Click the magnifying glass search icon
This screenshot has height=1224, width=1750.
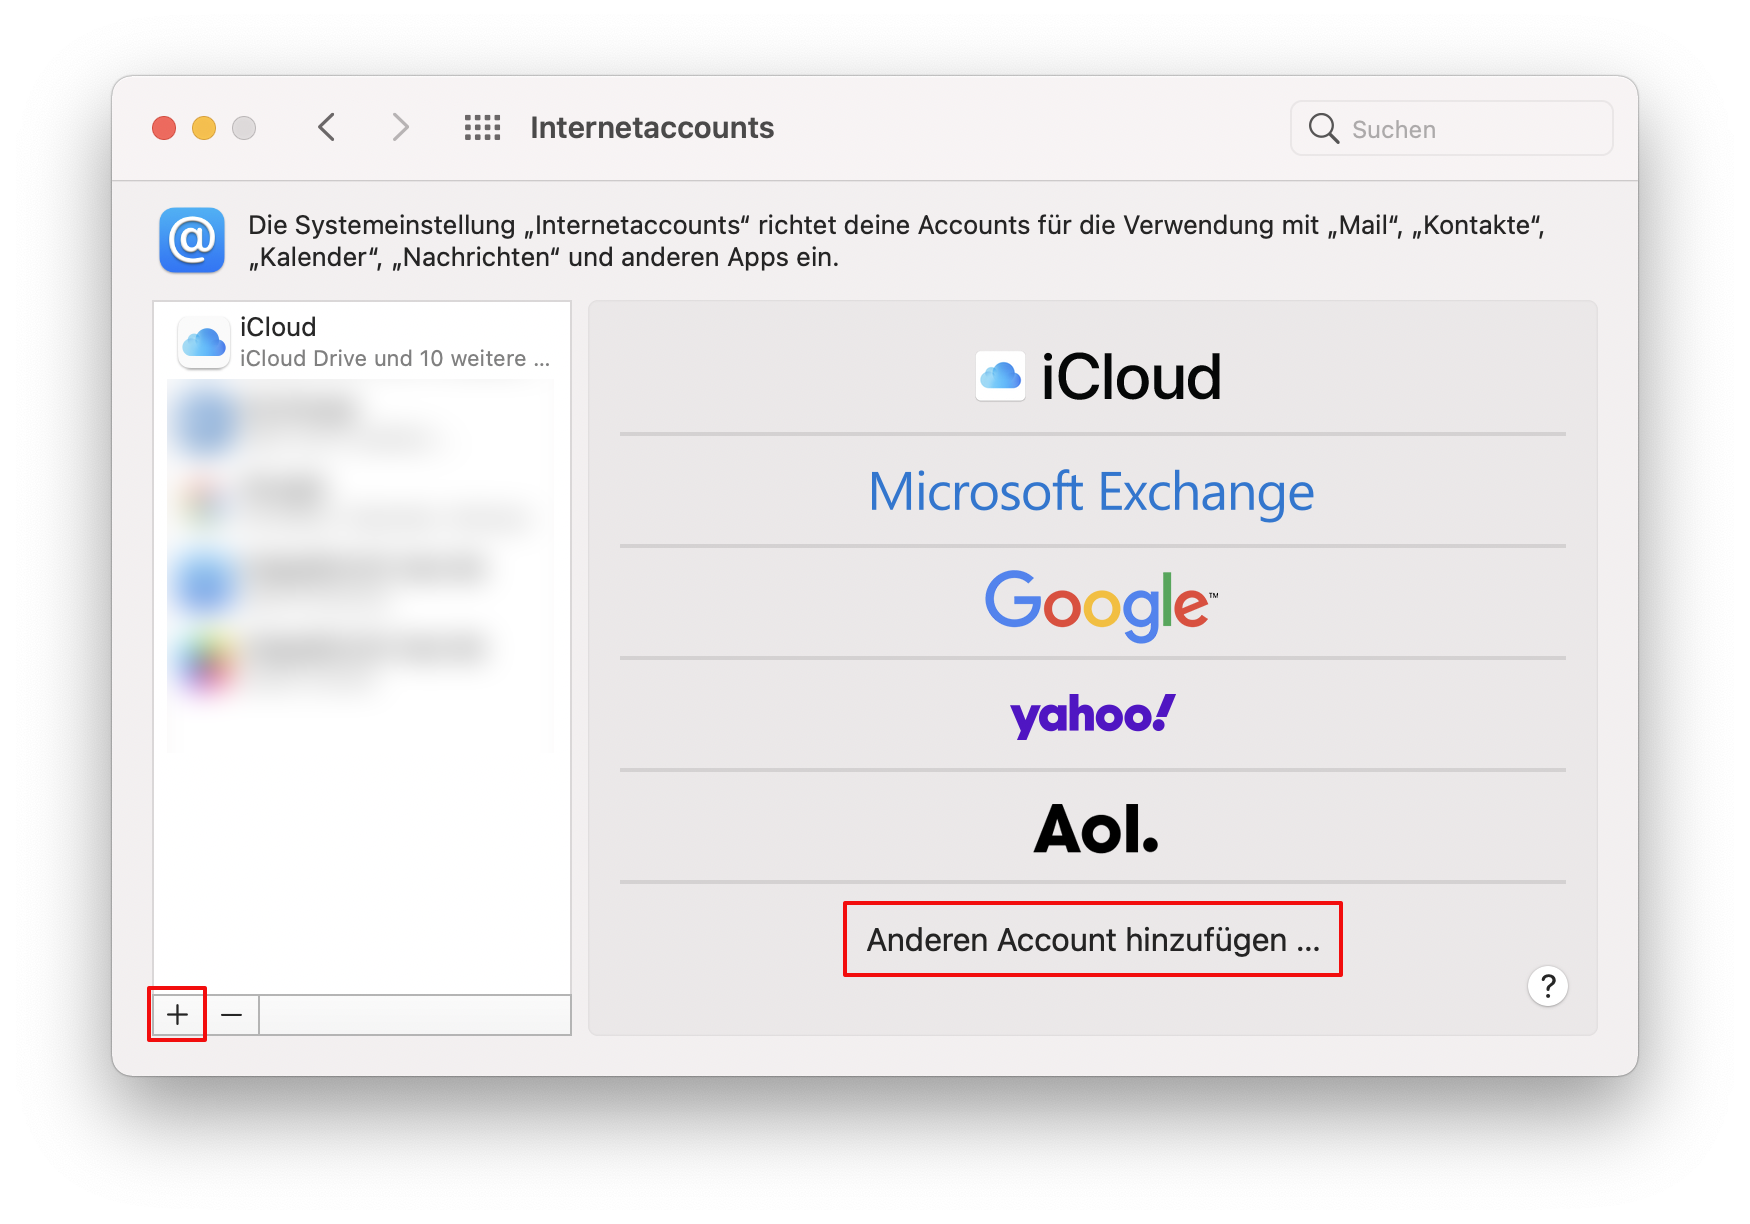coord(1323,128)
